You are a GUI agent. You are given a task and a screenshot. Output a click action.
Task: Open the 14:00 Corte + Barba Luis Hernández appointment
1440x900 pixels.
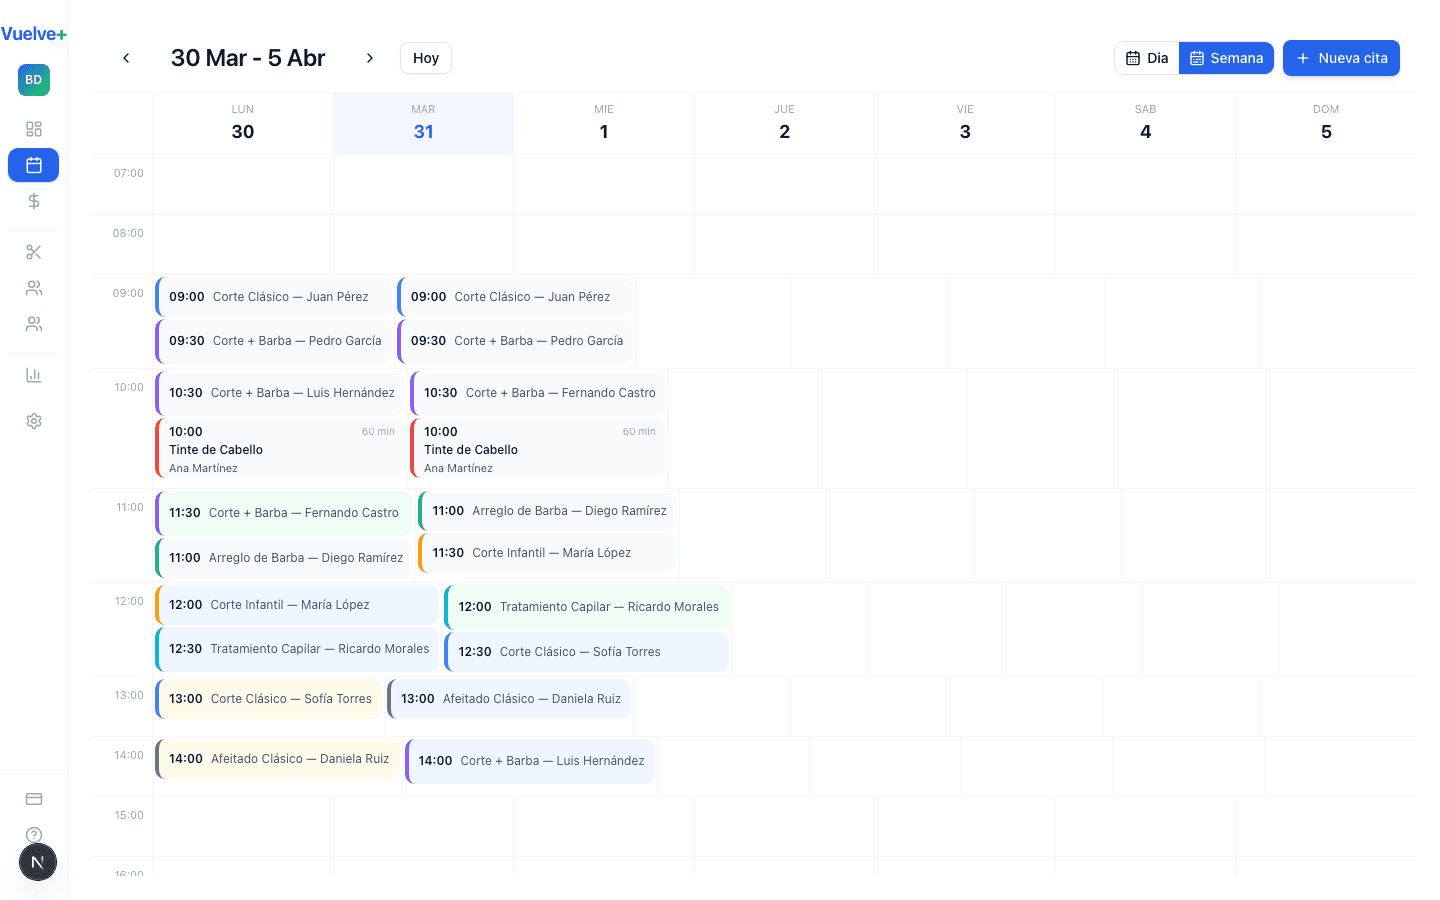pyautogui.click(x=530, y=761)
